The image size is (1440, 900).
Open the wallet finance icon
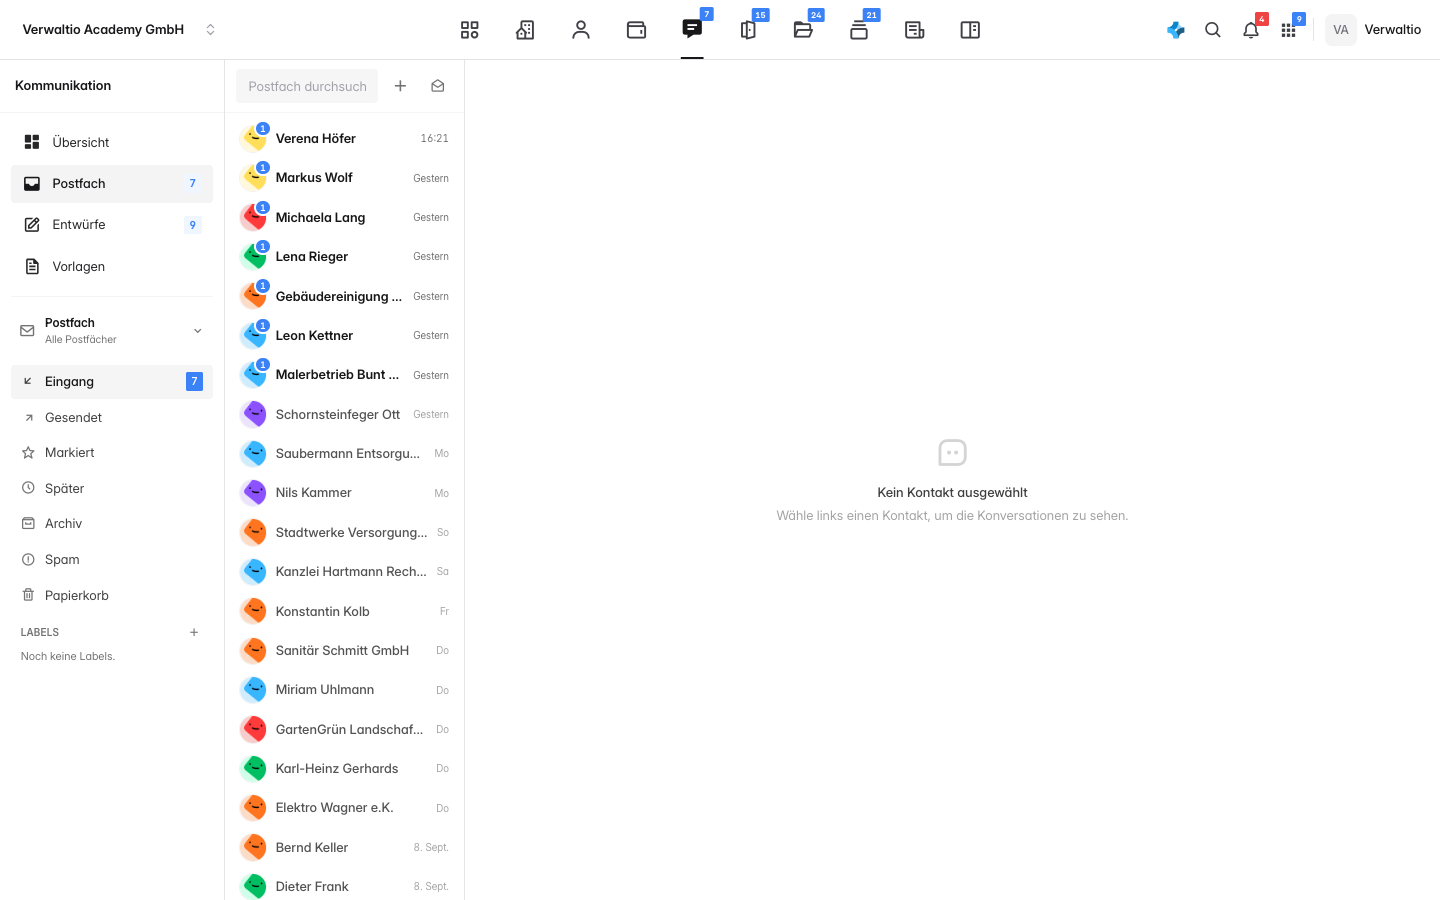(x=636, y=30)
